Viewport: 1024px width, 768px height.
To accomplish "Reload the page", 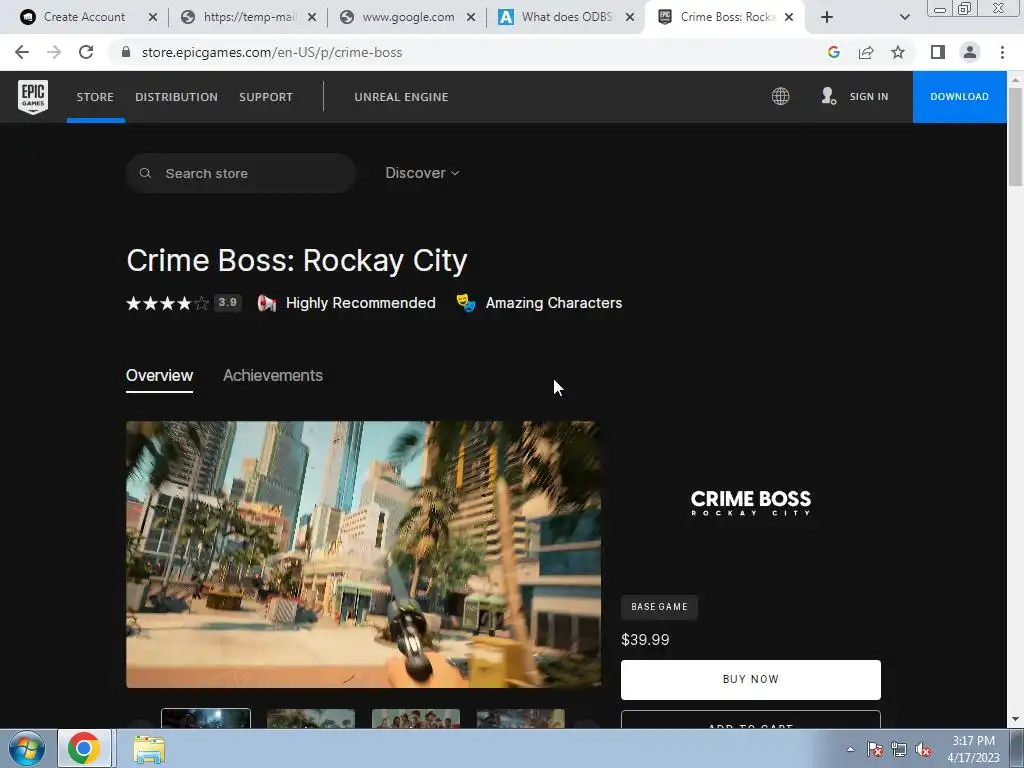I will coord(86,52).
